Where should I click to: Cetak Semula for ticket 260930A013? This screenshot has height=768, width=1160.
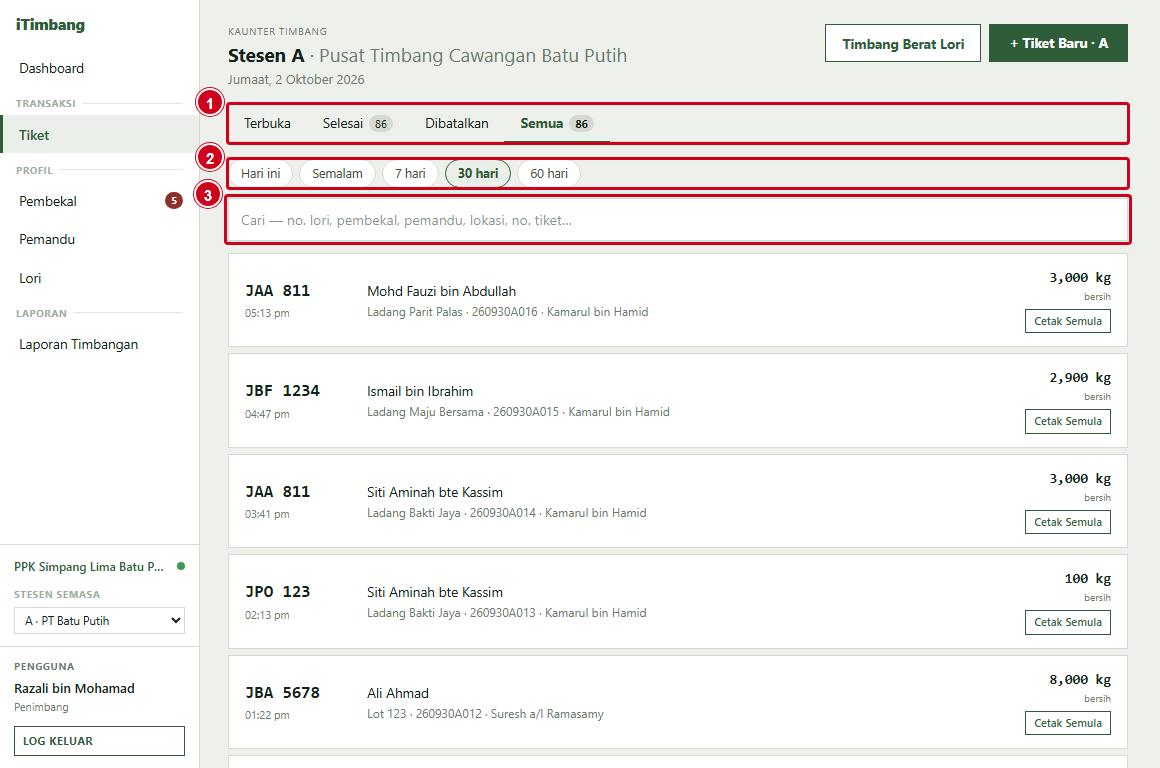coord(1068,622)
